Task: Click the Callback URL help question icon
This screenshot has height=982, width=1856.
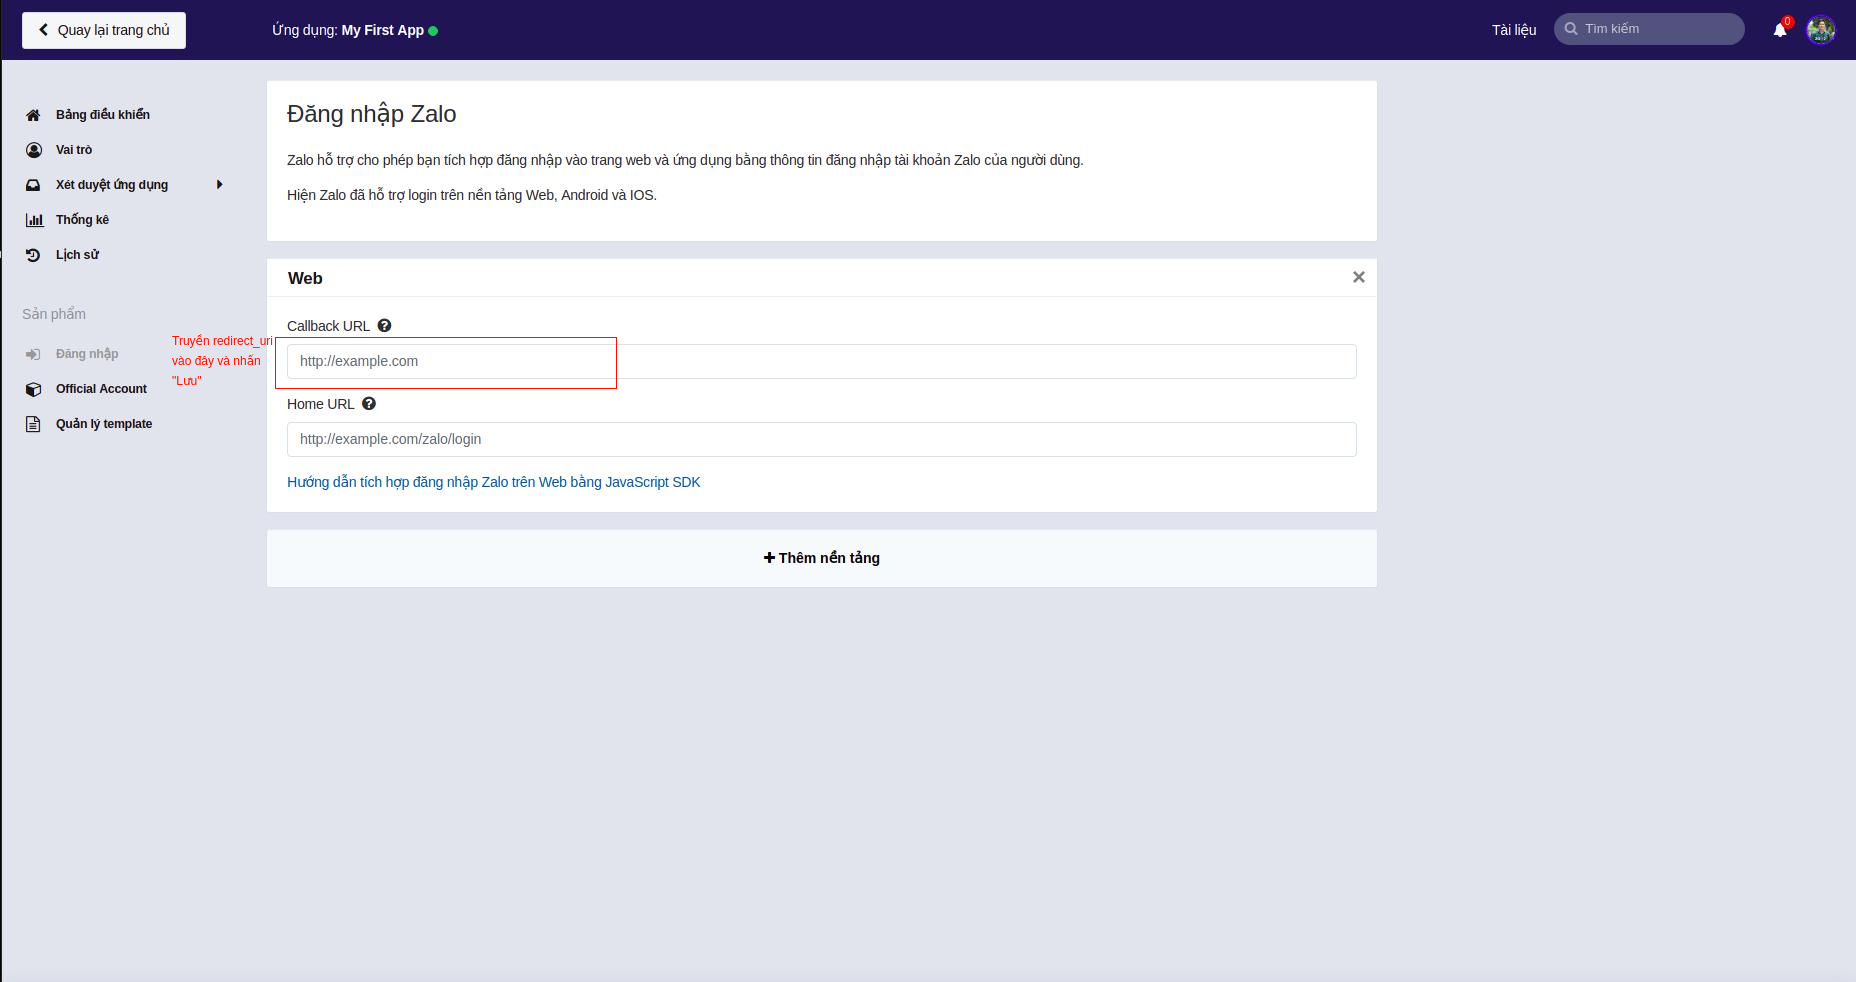Action: click(x=384, y=326)
